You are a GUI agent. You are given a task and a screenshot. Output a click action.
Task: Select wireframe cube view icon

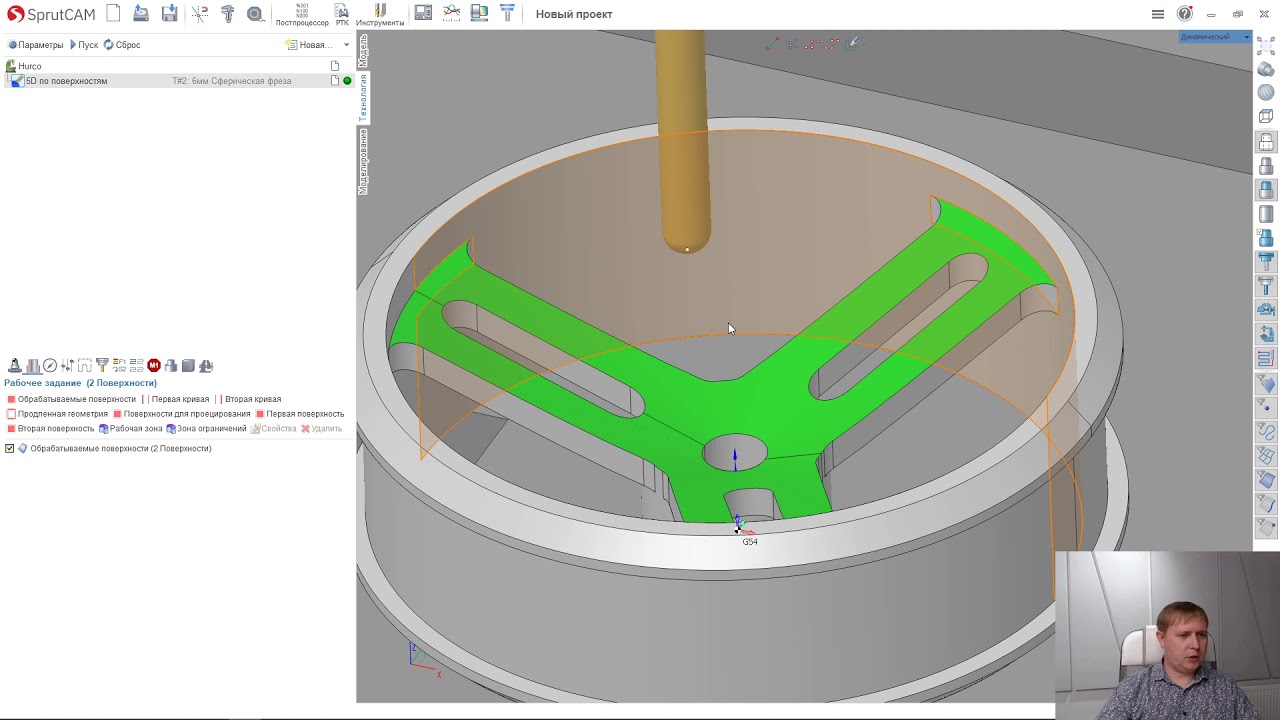point(1266,117)
